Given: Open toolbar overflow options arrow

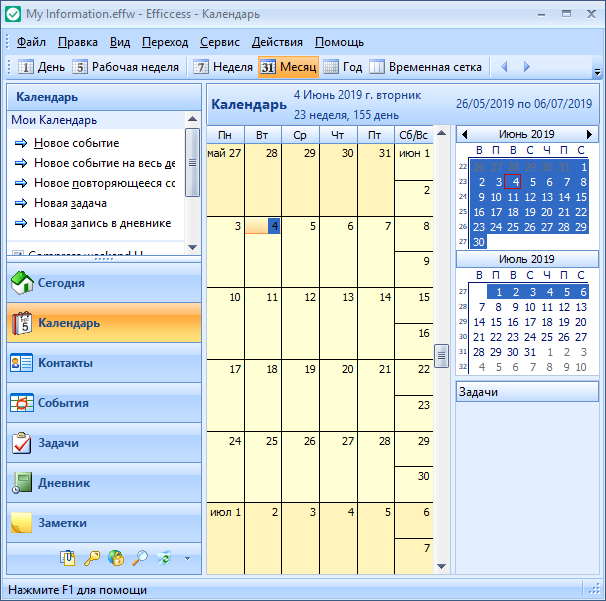Looking at the screenshot, I should (597, 72).
